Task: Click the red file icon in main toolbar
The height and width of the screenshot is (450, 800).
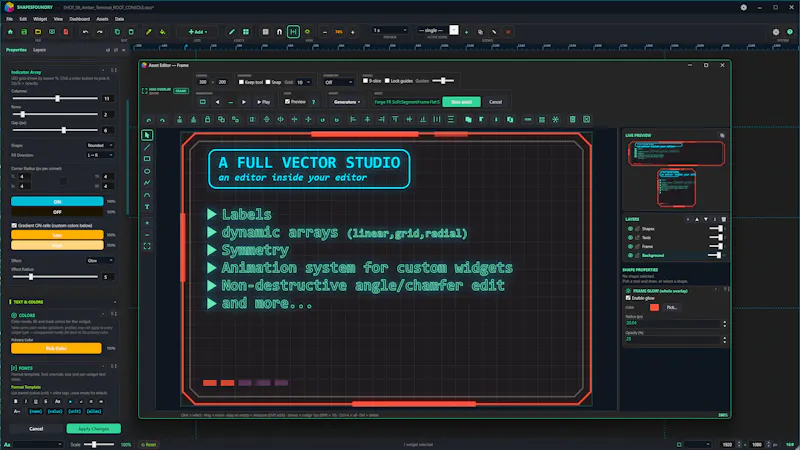Action: 66,32
